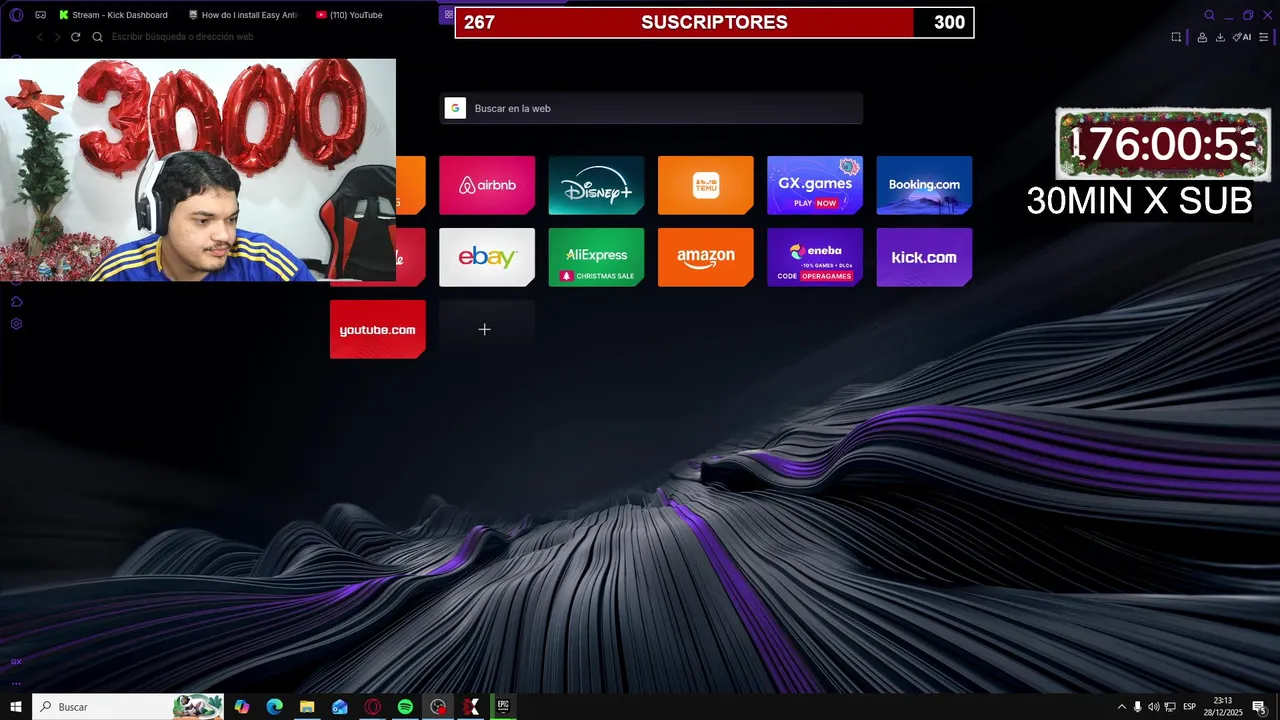Open the kick.com speed dial tile

point(924,257)
